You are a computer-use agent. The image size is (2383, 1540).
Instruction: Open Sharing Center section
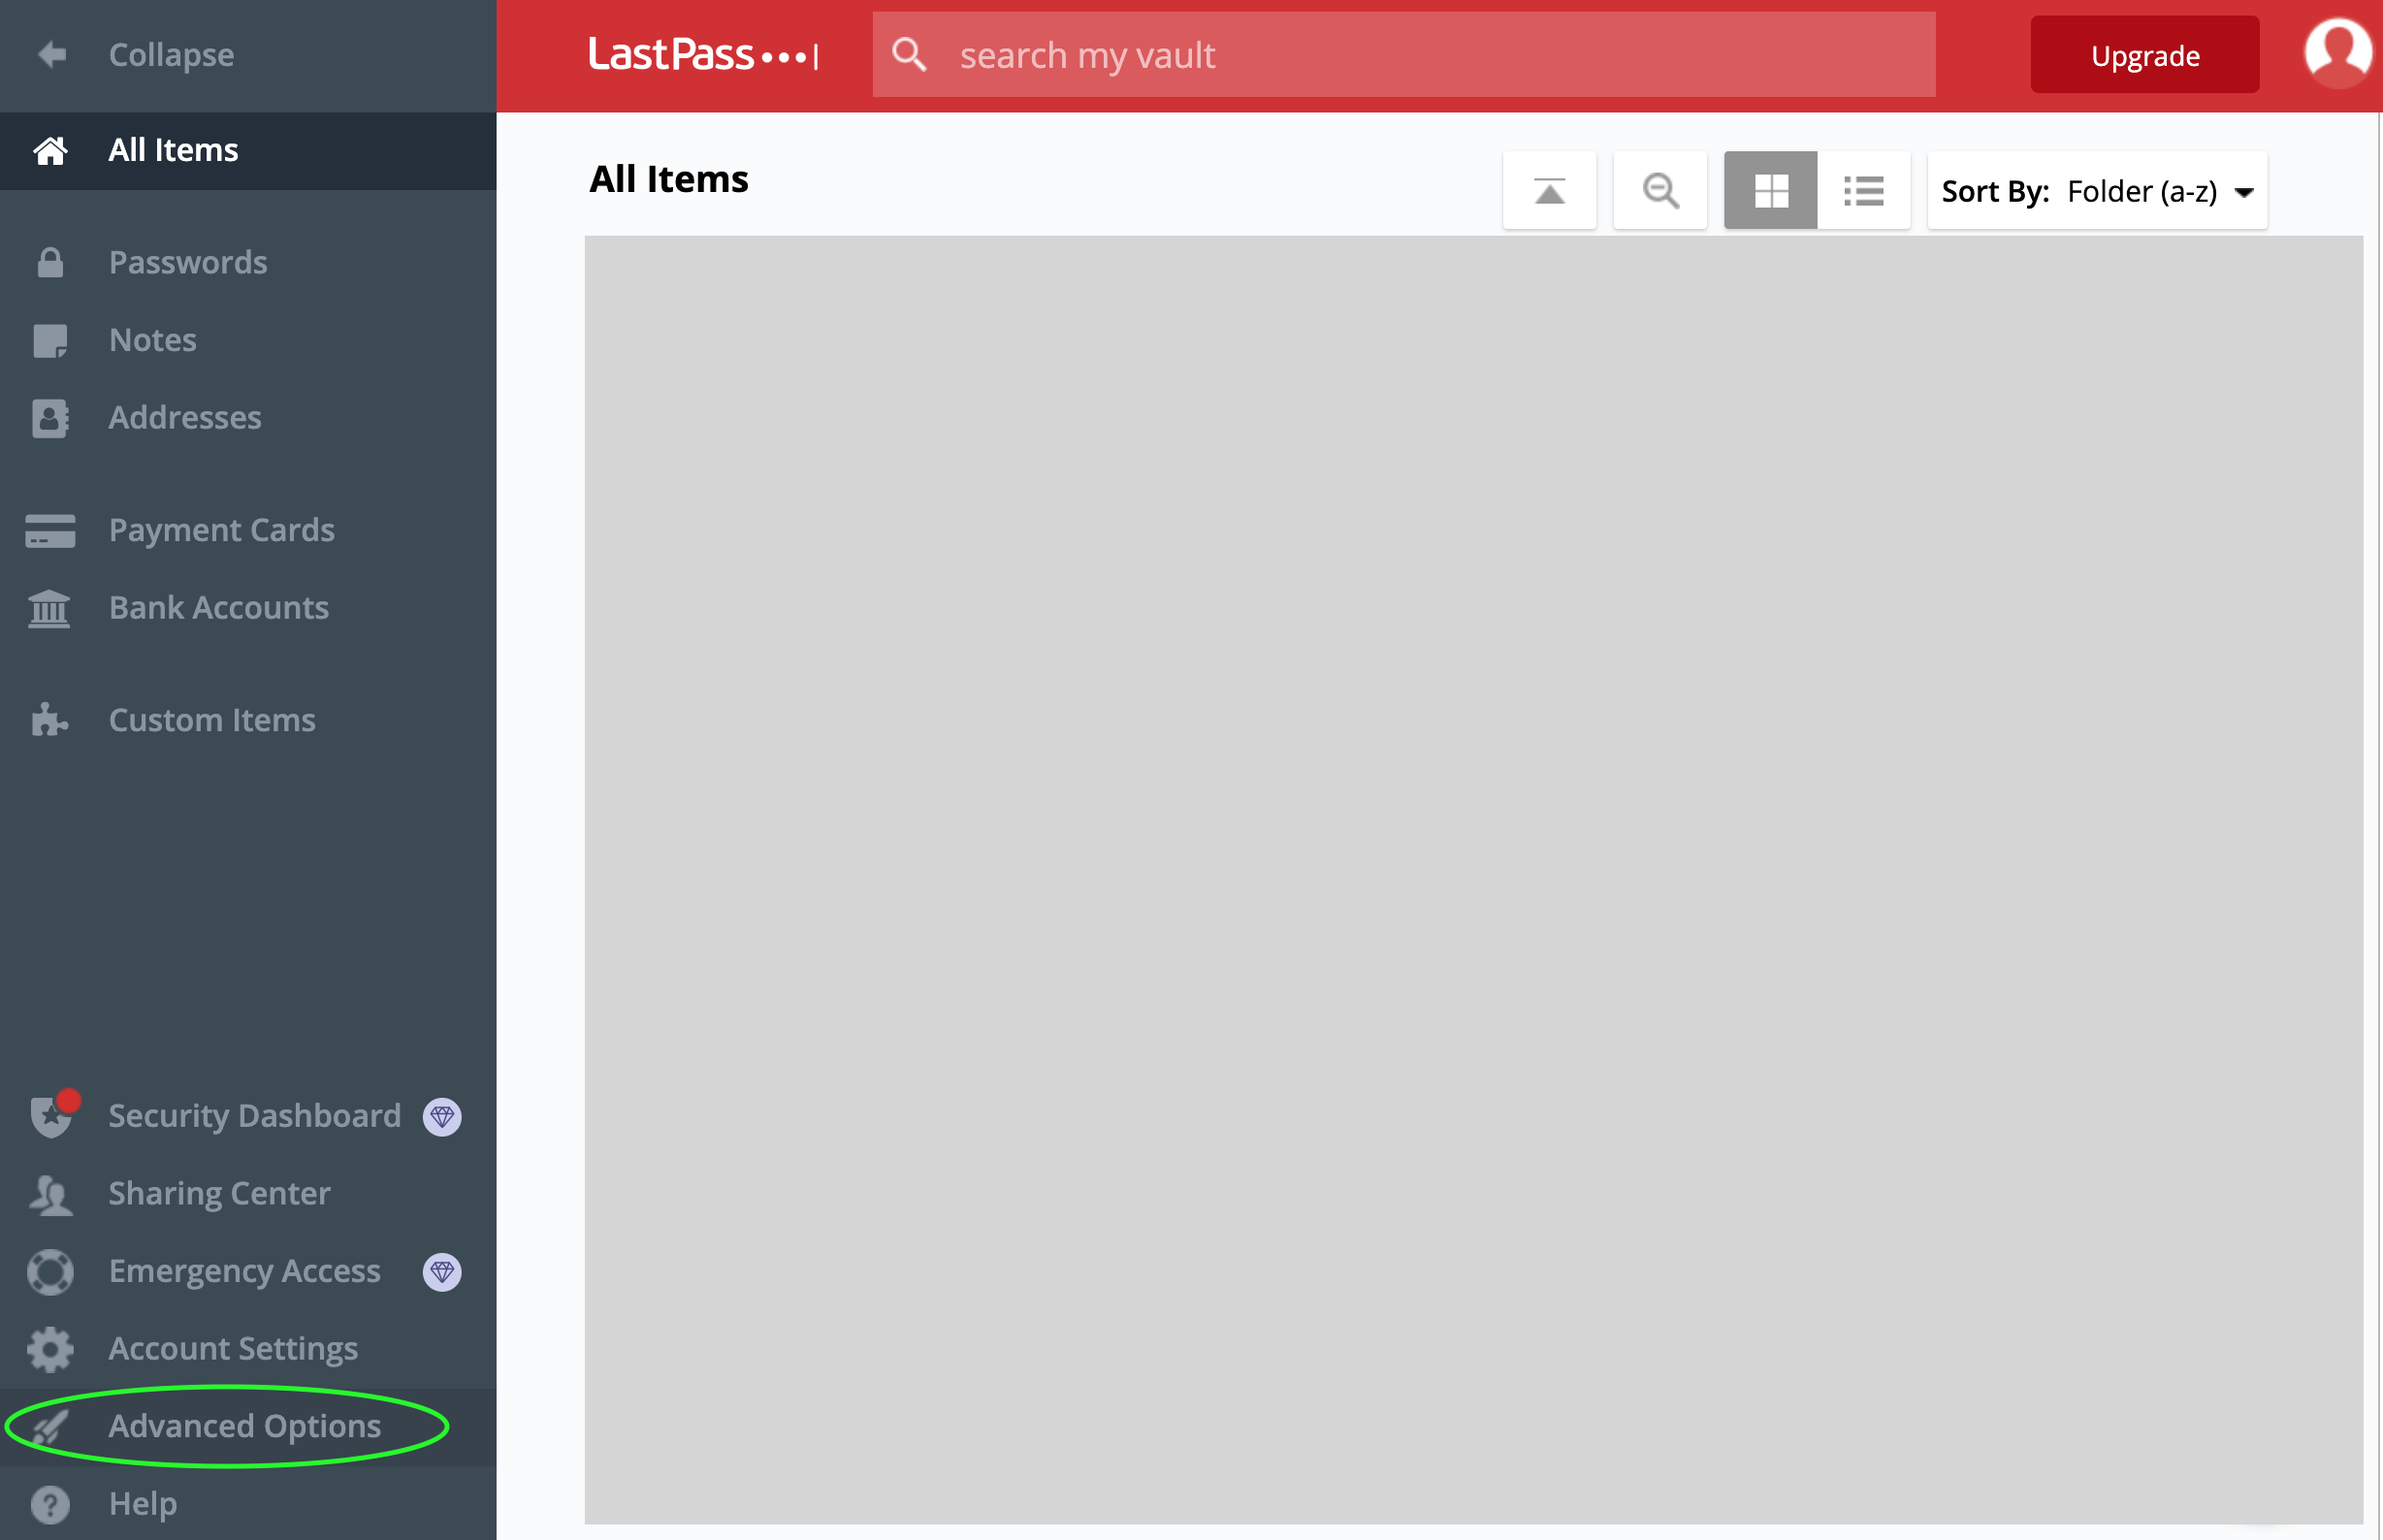(x=219, y=1193)
